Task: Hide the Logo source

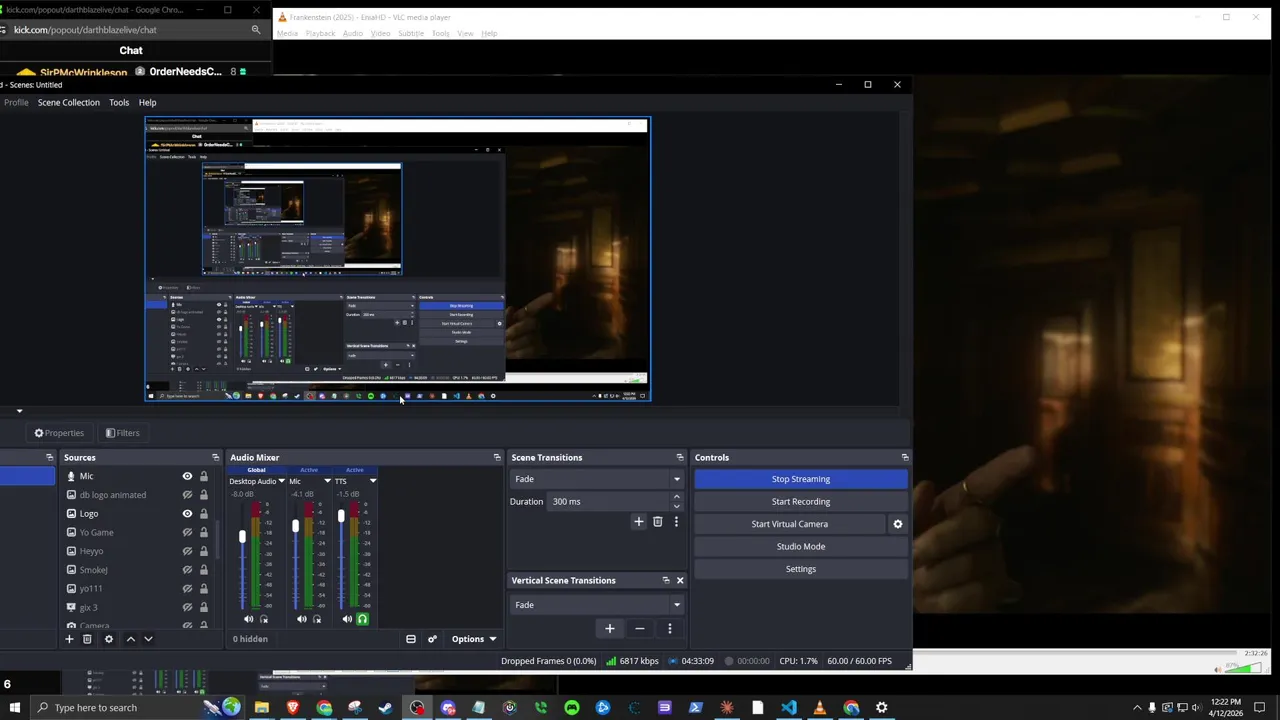Action: click(187, 514)
